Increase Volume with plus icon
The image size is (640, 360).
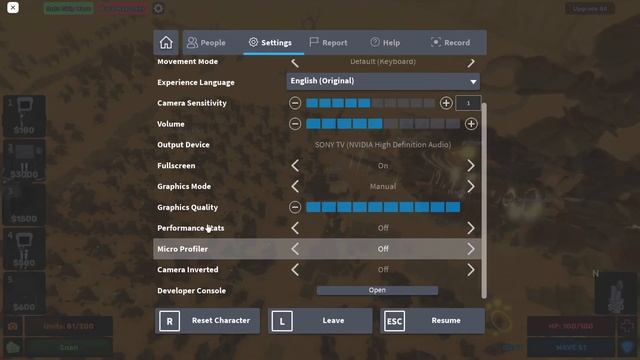[x=471, y=124]
